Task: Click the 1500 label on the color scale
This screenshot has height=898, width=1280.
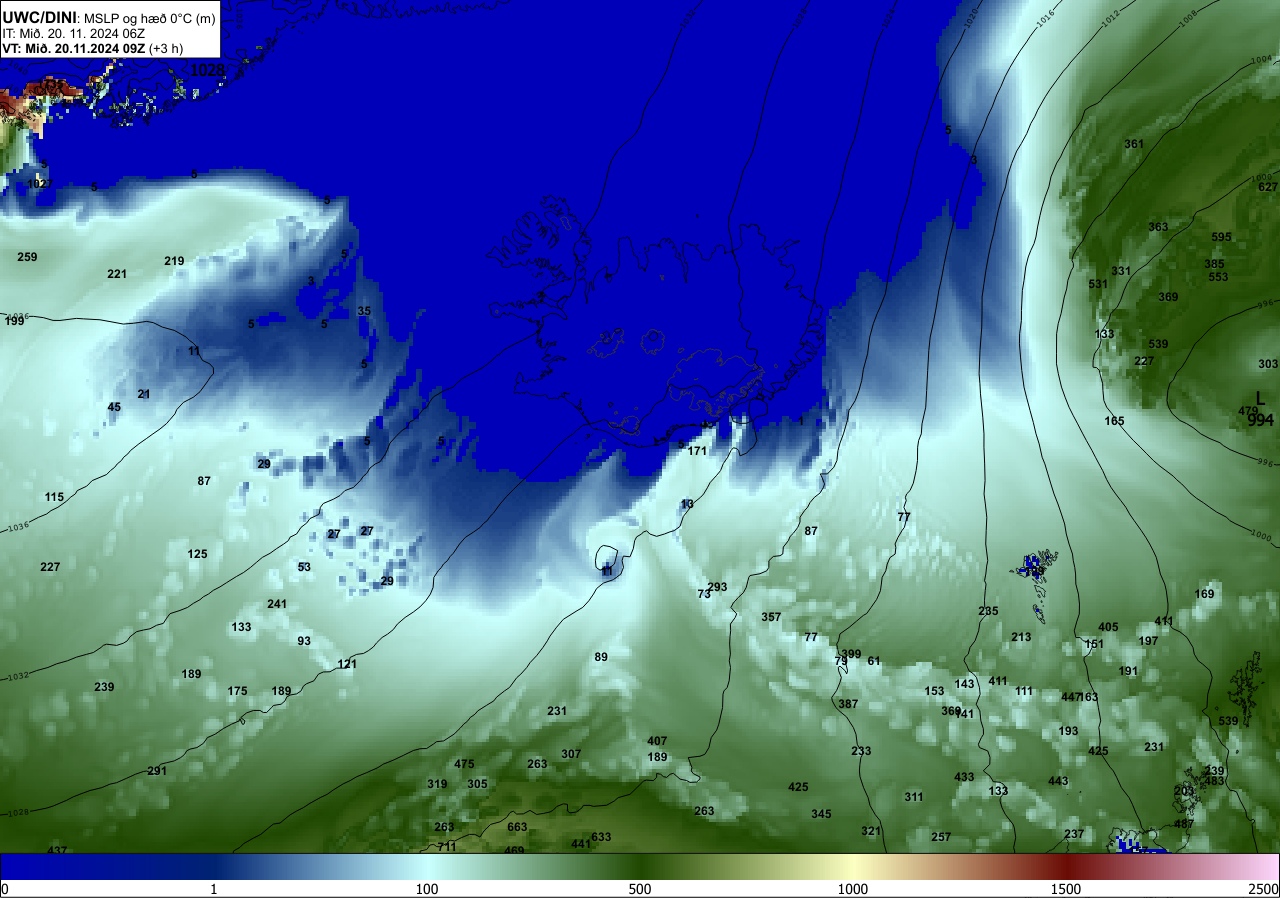Action: click(x=1066, y=889)
